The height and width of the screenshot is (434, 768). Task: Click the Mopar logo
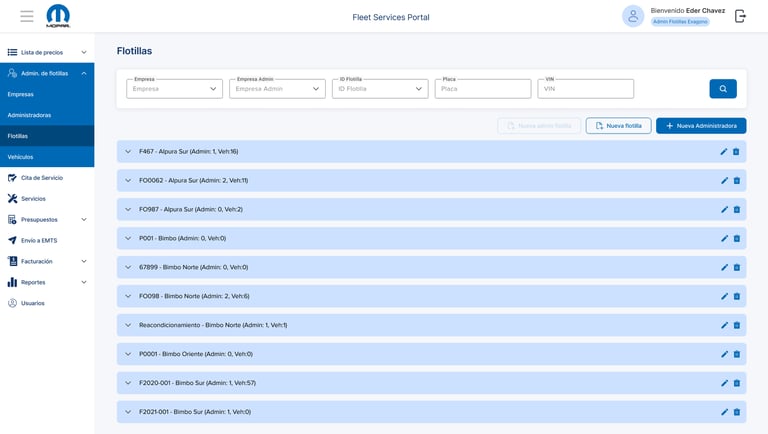(x=58, y=16)
